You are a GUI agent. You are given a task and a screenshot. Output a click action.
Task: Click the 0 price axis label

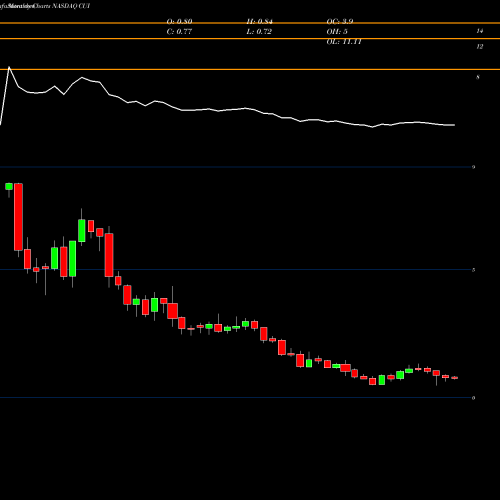(473, 398)
